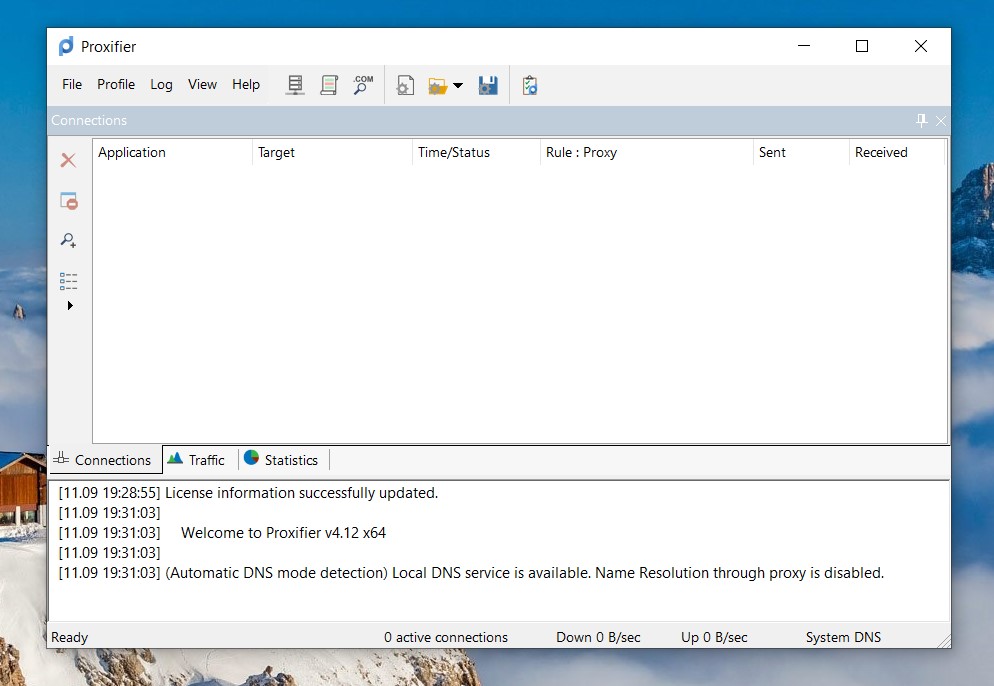Click the magnifier plus sidebar icon
This screenshot has height=686, width=994.
pos(68,240)
